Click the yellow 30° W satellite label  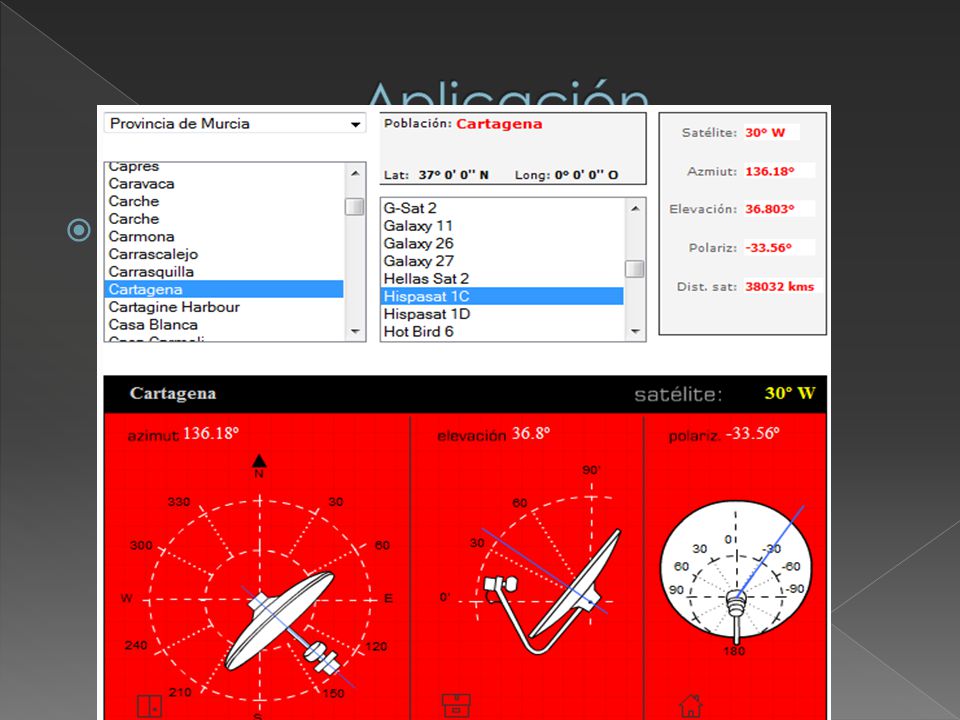[790, 393]
